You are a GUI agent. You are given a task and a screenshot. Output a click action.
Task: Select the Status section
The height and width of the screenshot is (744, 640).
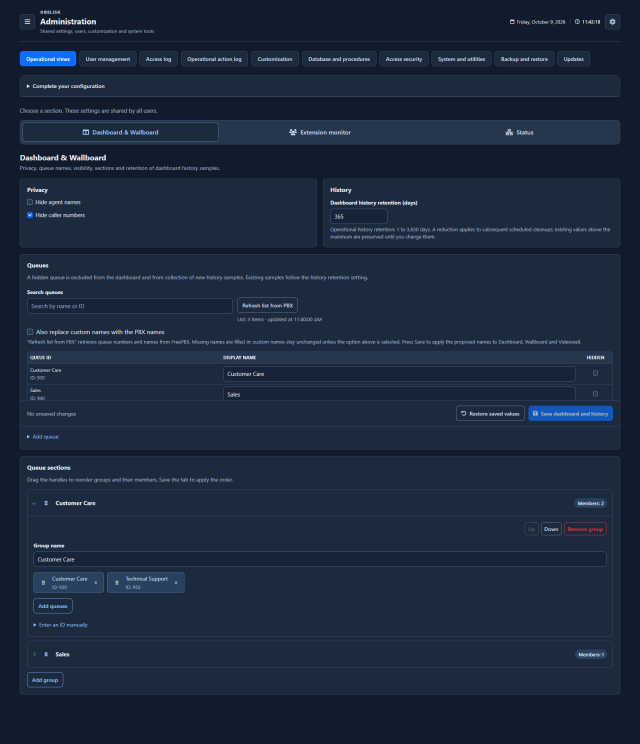[x=519, y=132]
